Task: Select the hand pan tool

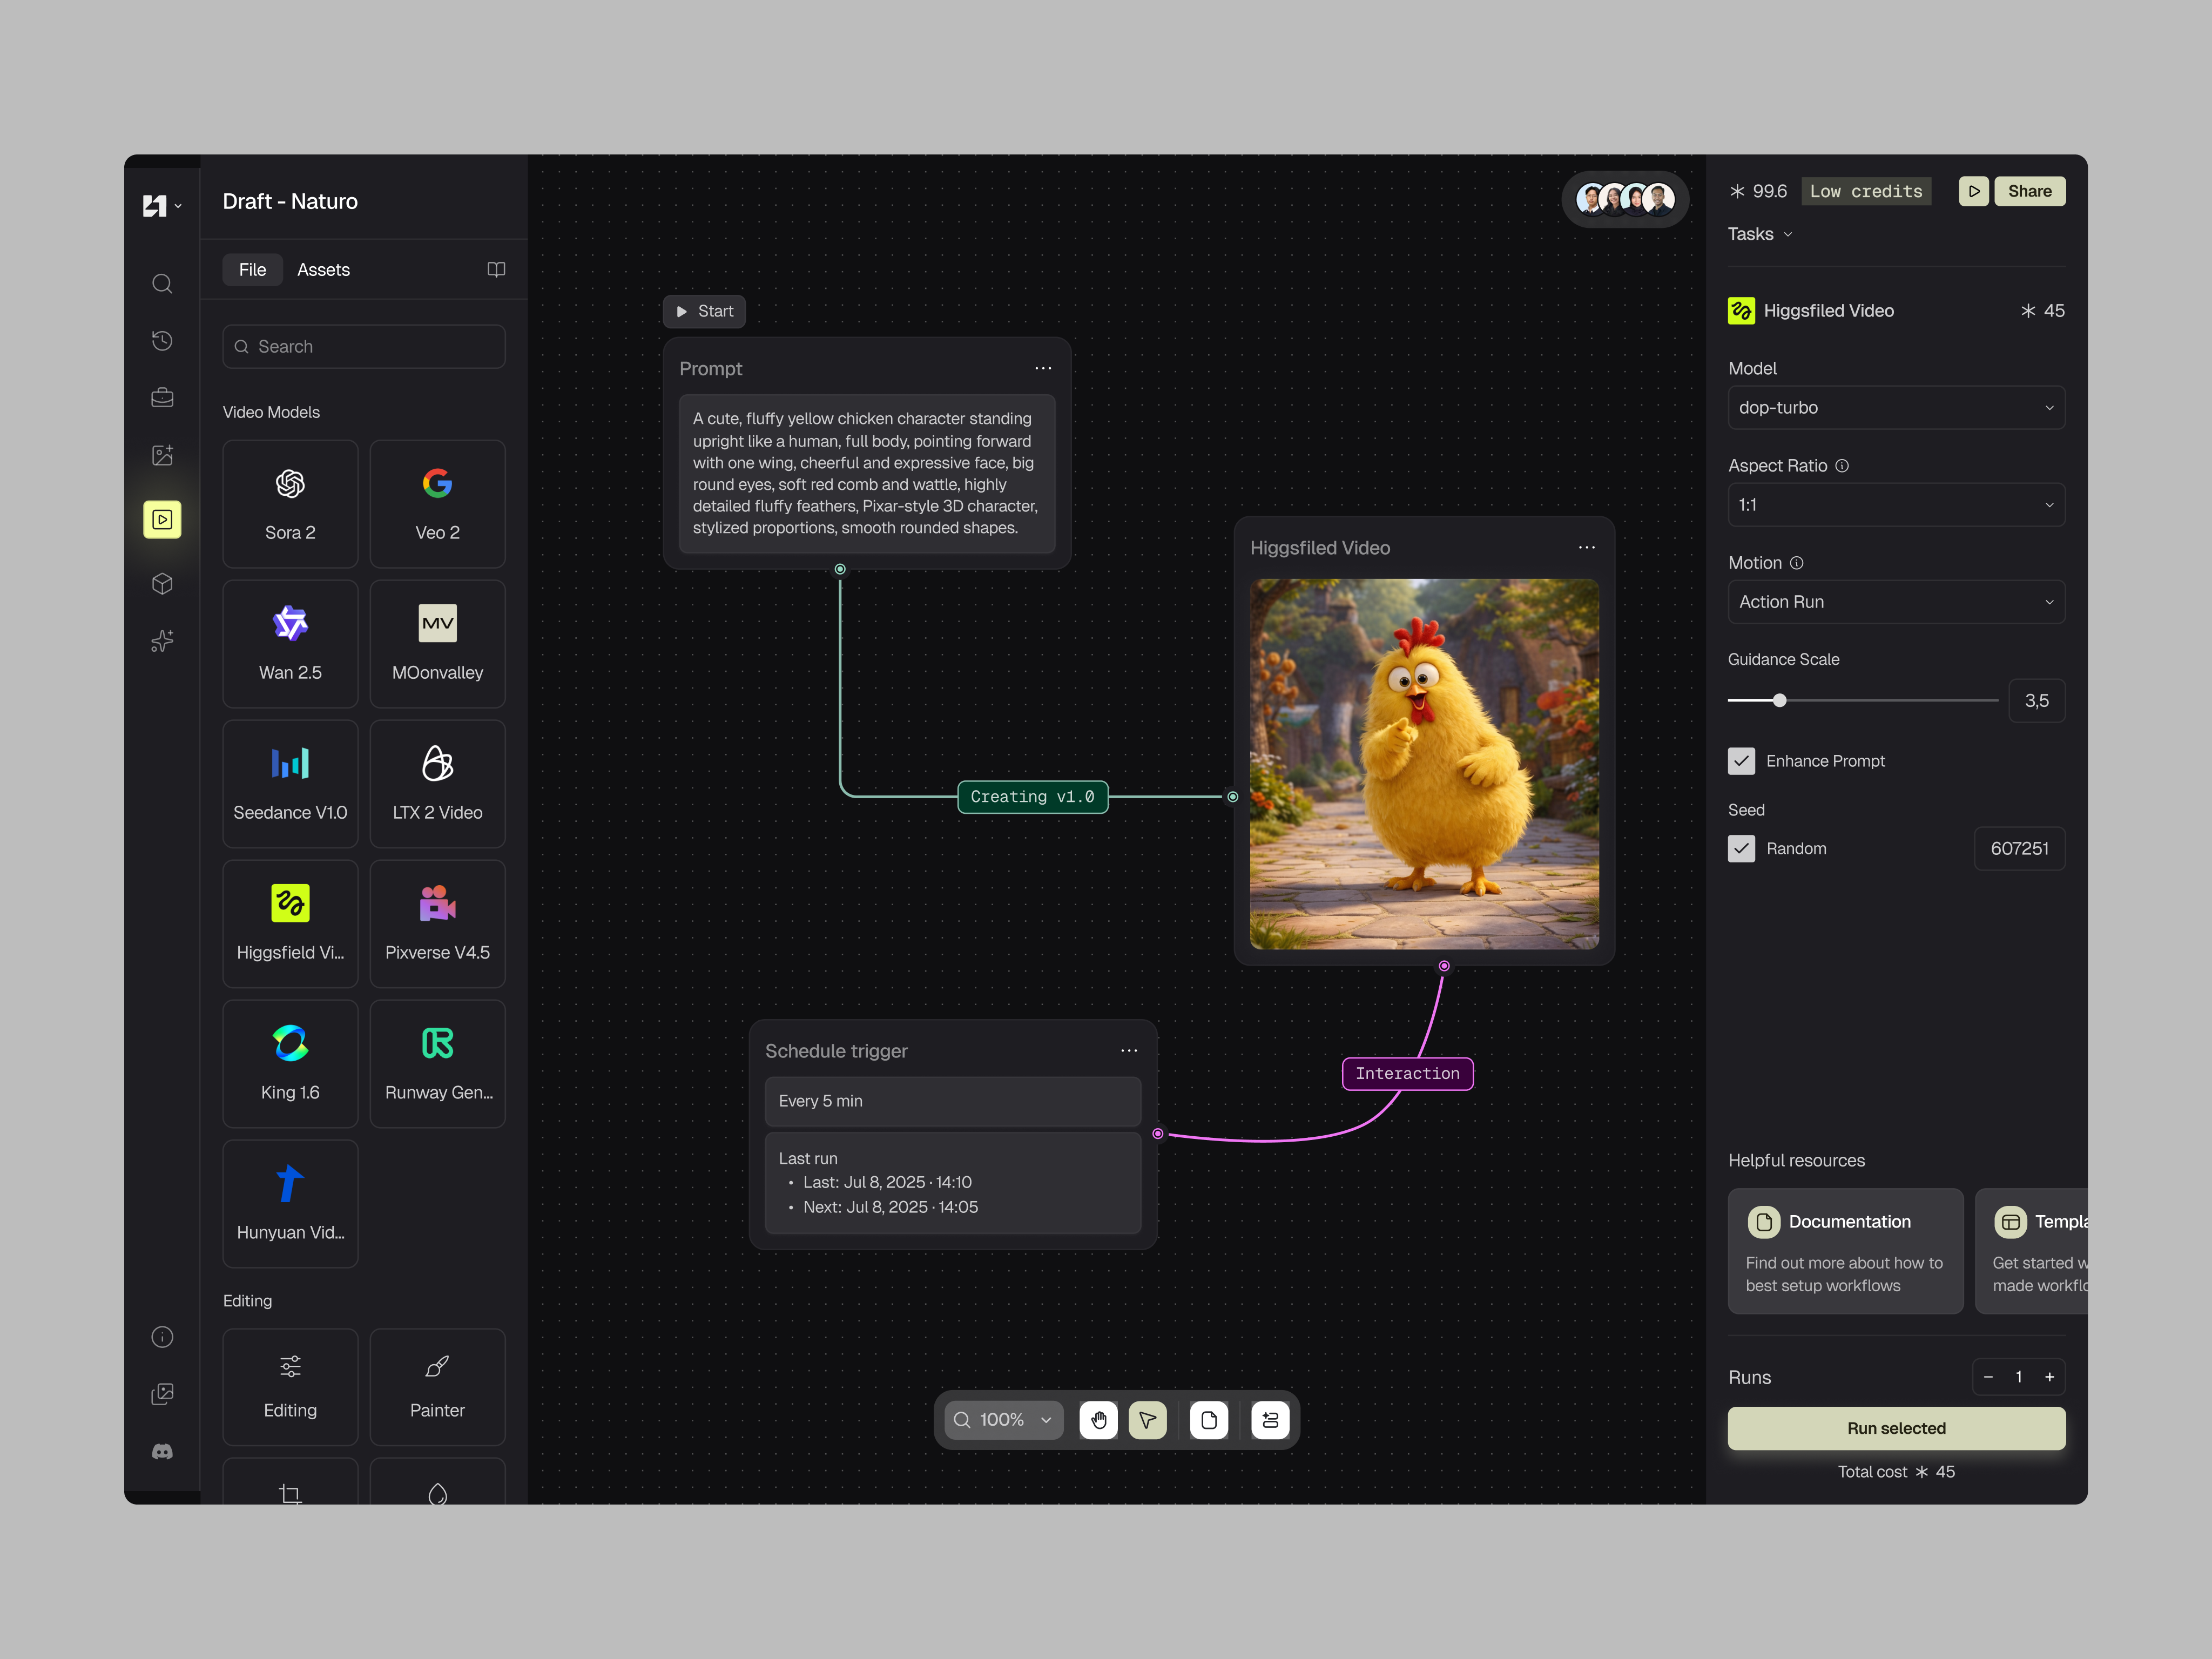Action: (1098, 1420)
